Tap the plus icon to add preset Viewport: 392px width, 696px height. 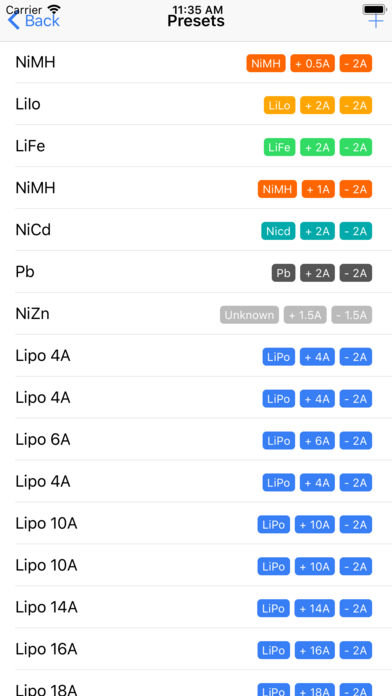(x=376, y=21)
